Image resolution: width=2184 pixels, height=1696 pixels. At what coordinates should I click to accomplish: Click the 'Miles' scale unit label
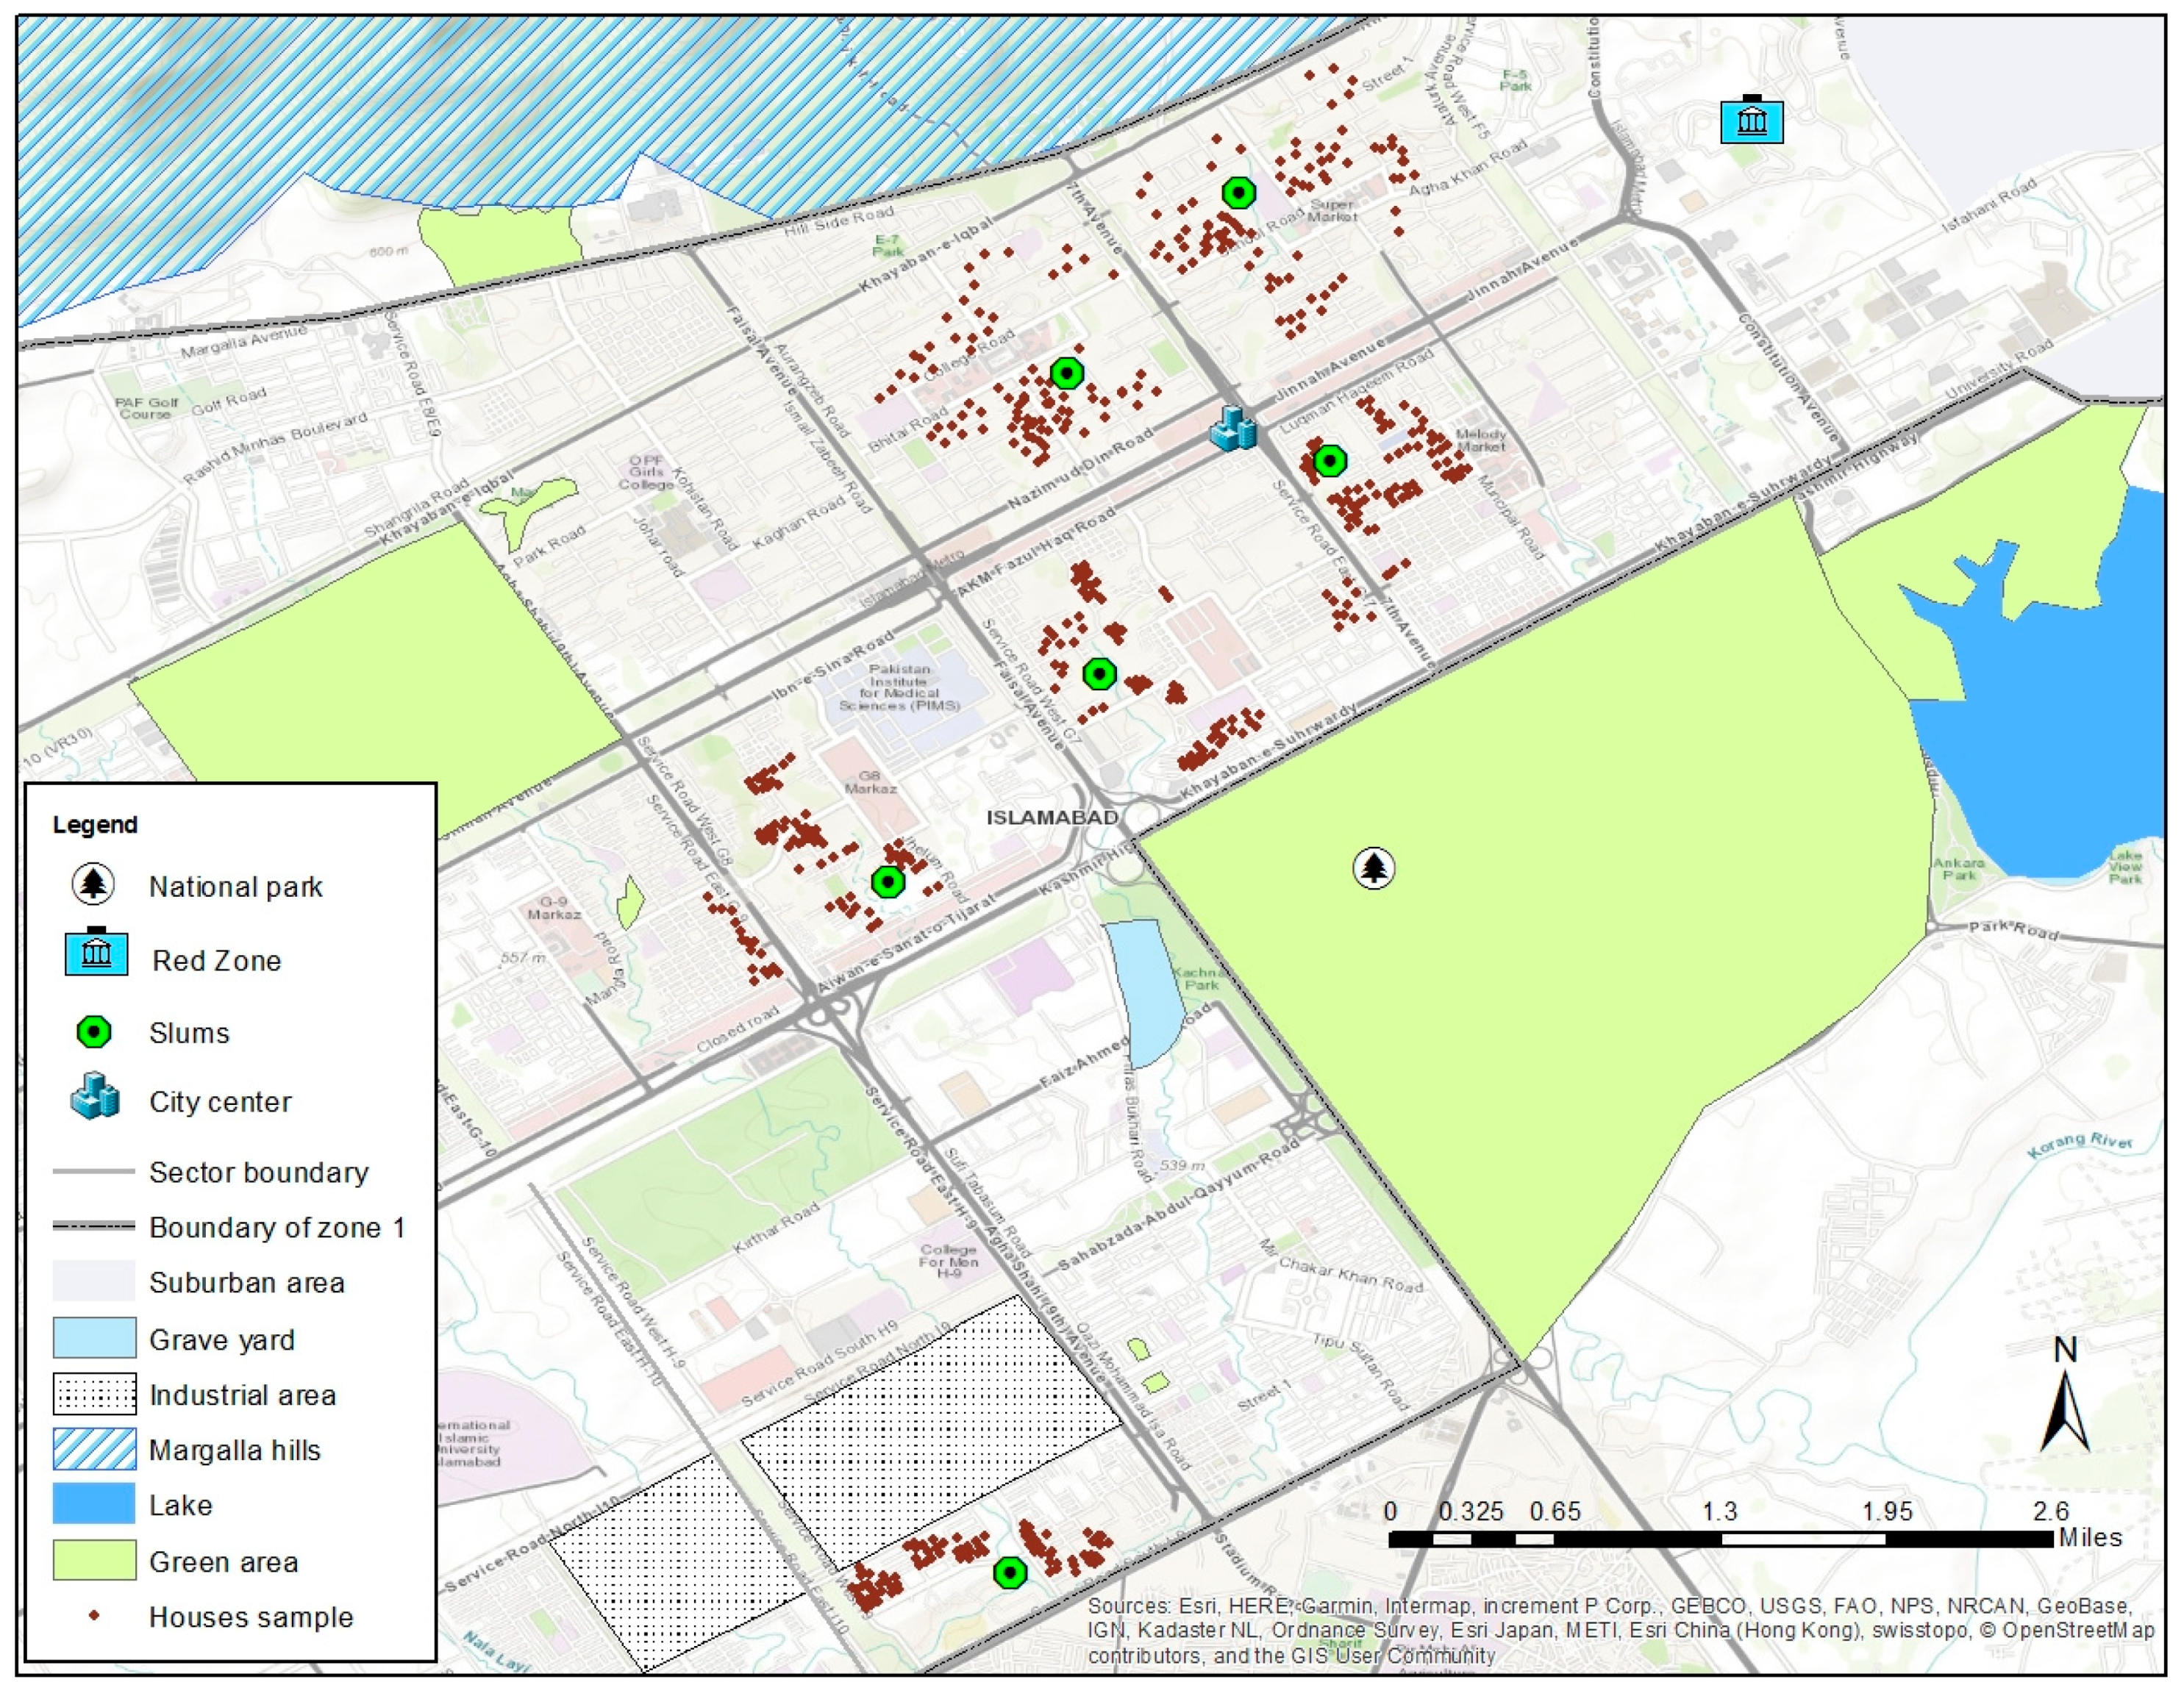tap(2090, 1537)
